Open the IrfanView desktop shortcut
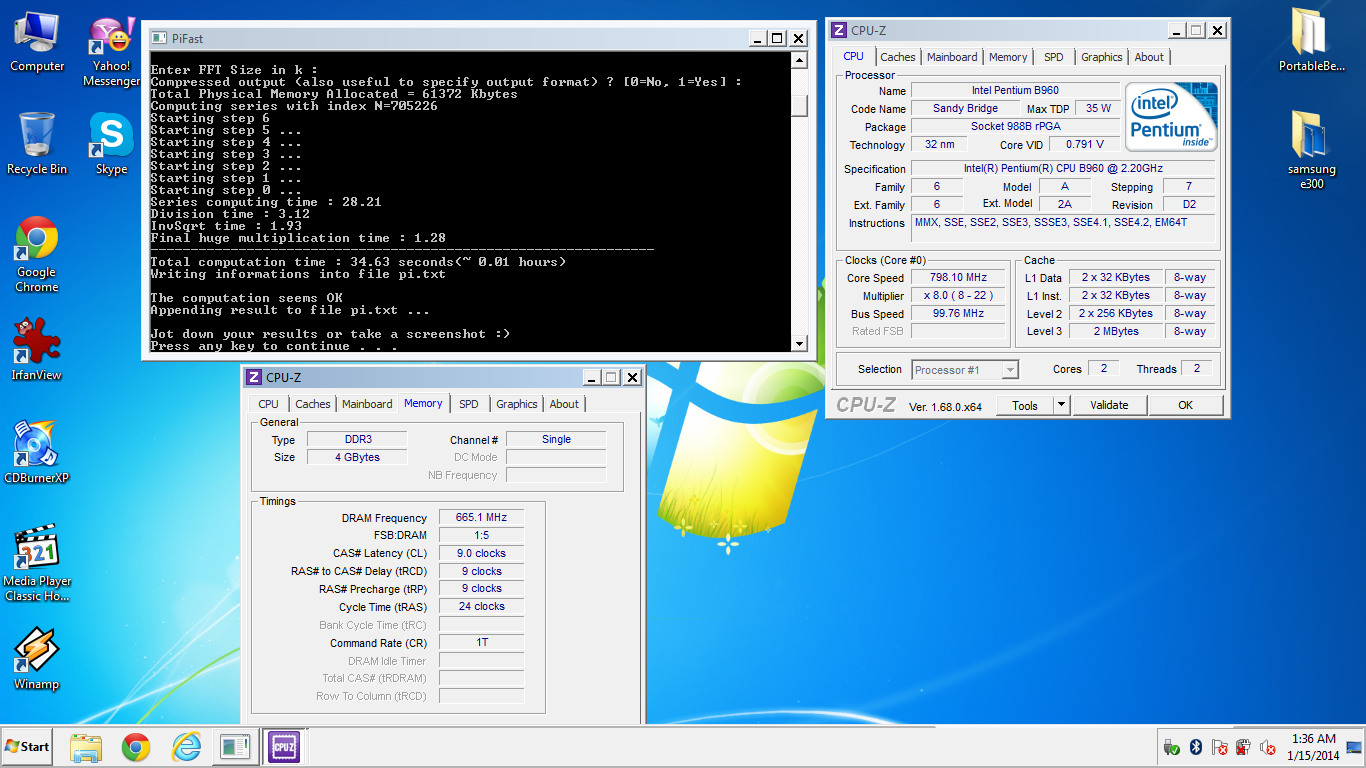 pyautogui.click(x=37, y=350)
